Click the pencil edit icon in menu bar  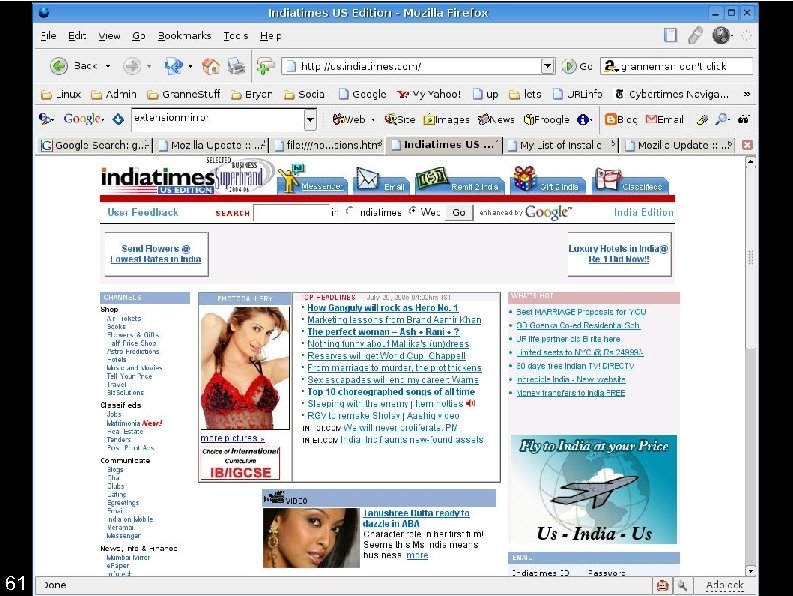[695, 35]
